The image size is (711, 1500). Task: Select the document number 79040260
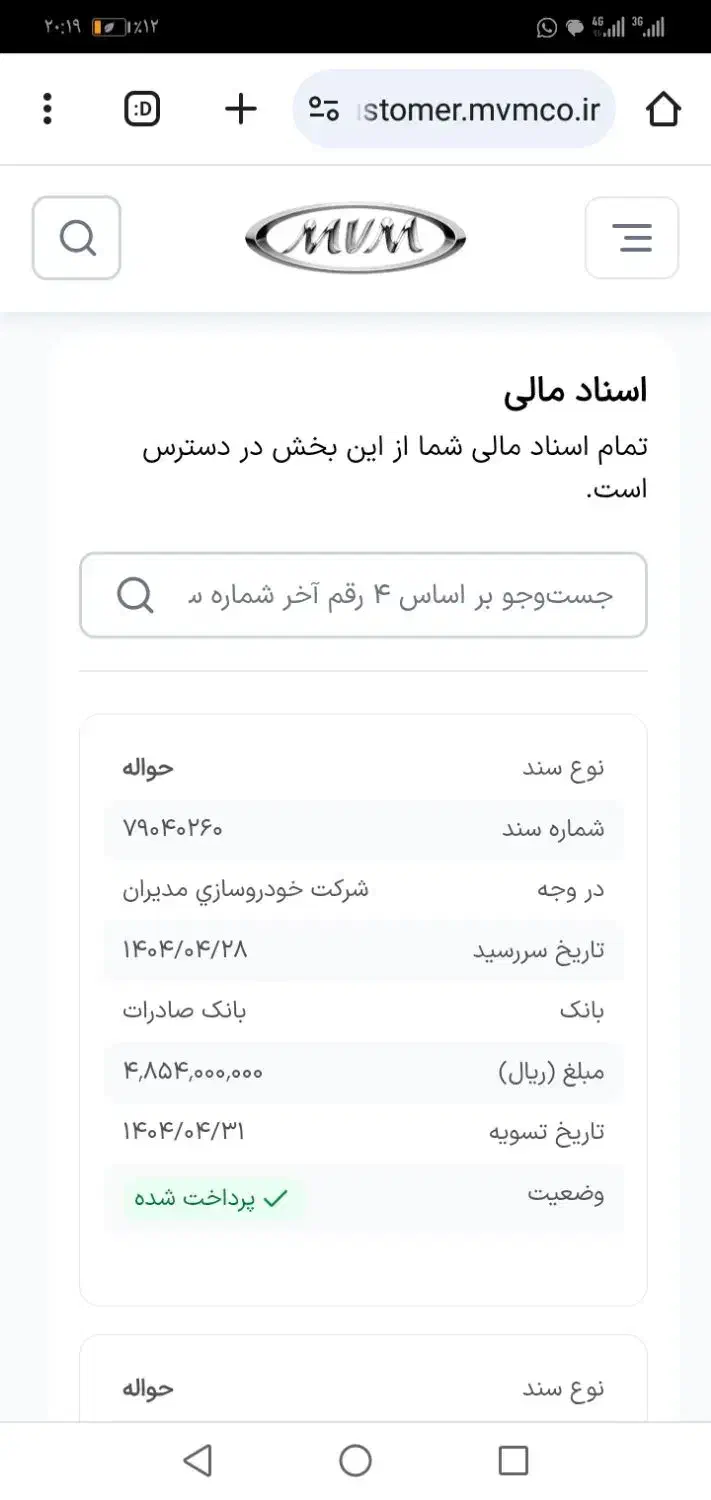tap(172, 828)
